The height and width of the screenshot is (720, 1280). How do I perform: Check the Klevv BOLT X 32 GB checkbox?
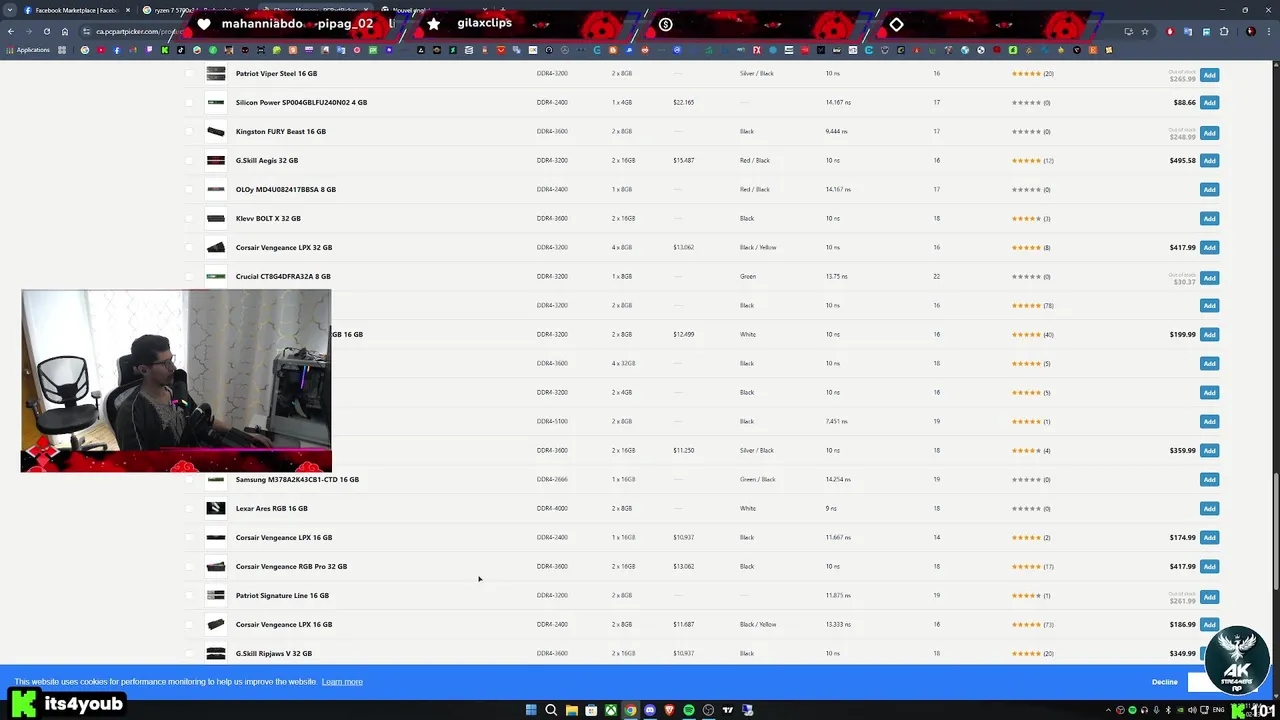point(189,218)
